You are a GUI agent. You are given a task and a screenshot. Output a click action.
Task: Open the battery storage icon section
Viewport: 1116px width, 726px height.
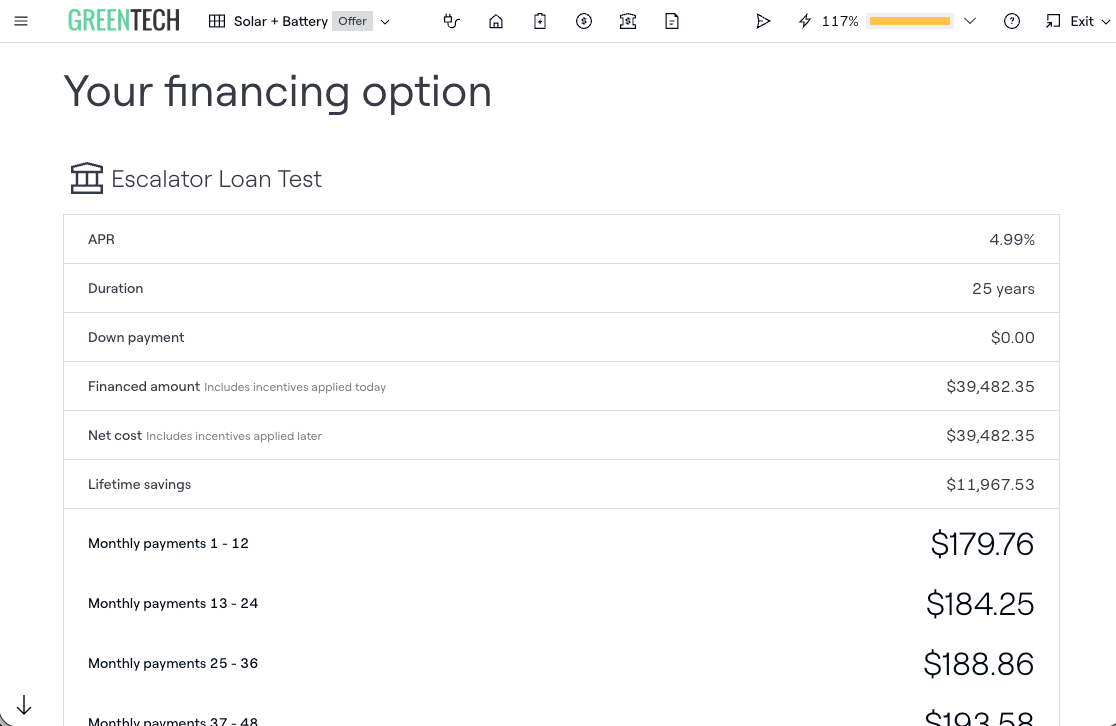tap(540, 21)
